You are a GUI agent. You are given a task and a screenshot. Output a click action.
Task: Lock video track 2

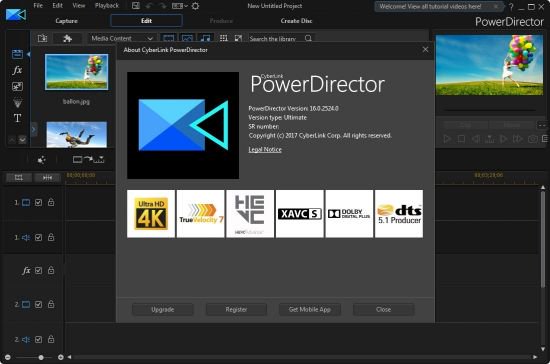click(51, 304)
